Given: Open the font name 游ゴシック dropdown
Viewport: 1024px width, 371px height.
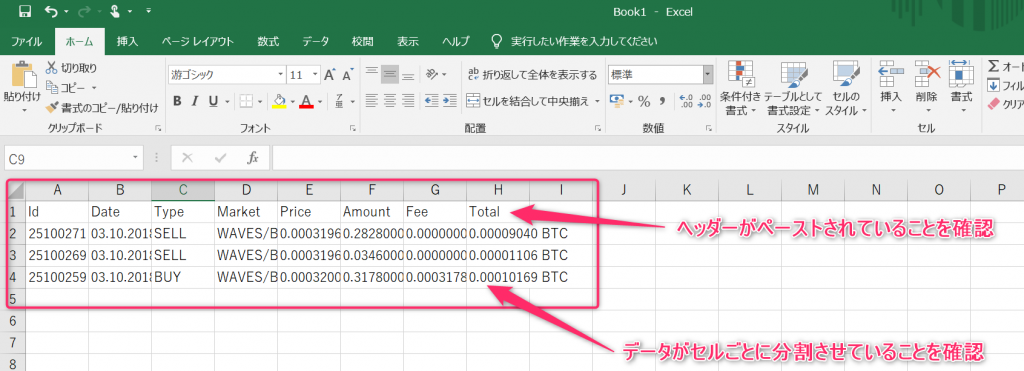Looking at the screenshot, I should pyautogui.click(x=281, y=74).
